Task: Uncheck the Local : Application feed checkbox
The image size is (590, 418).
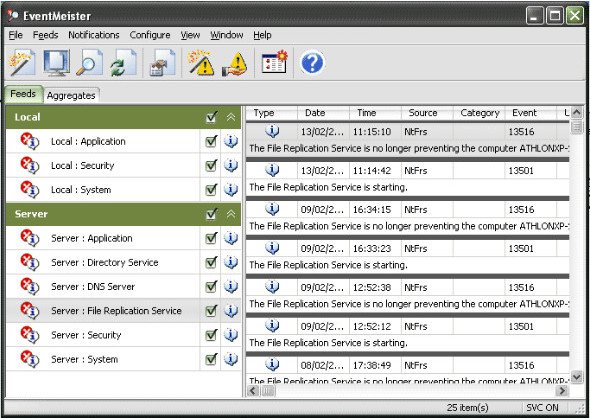Action: 211,141
